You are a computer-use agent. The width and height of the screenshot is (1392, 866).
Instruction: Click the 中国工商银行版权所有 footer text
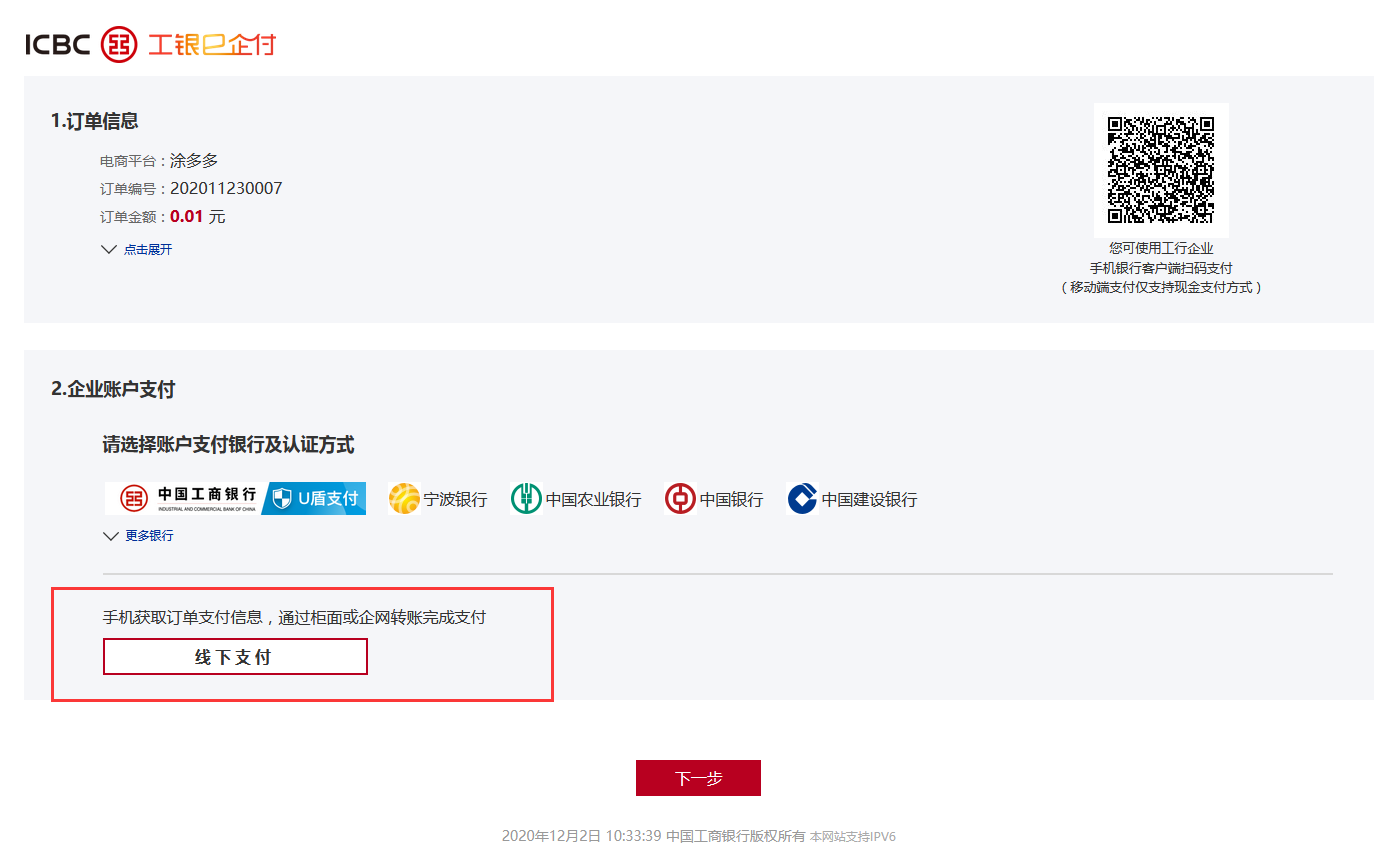click(x=735, y=836)
